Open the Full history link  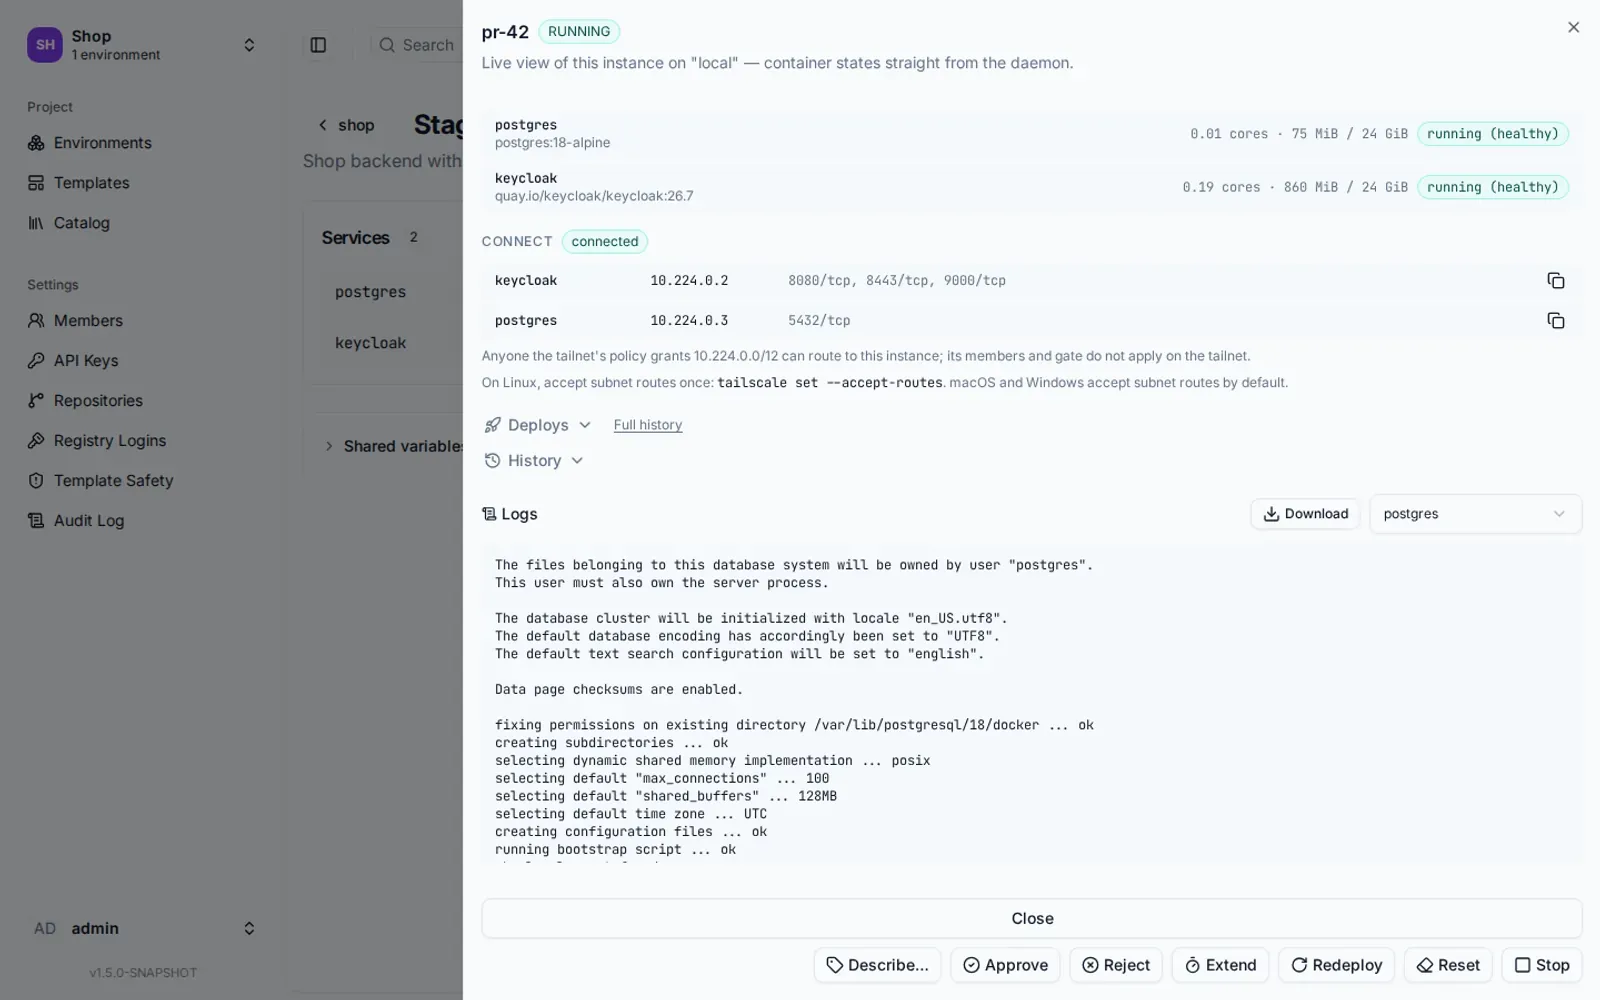click(x=648, y=425)
